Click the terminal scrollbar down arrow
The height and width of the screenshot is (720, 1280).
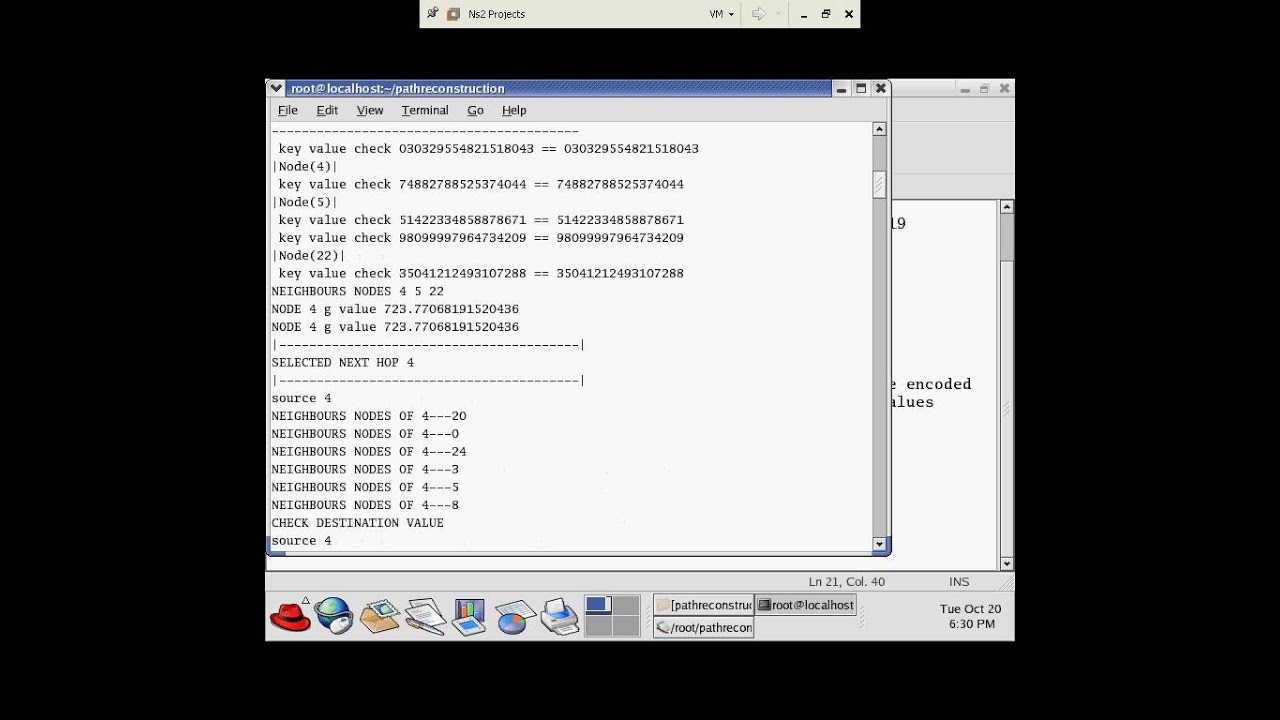coord(880,545)
